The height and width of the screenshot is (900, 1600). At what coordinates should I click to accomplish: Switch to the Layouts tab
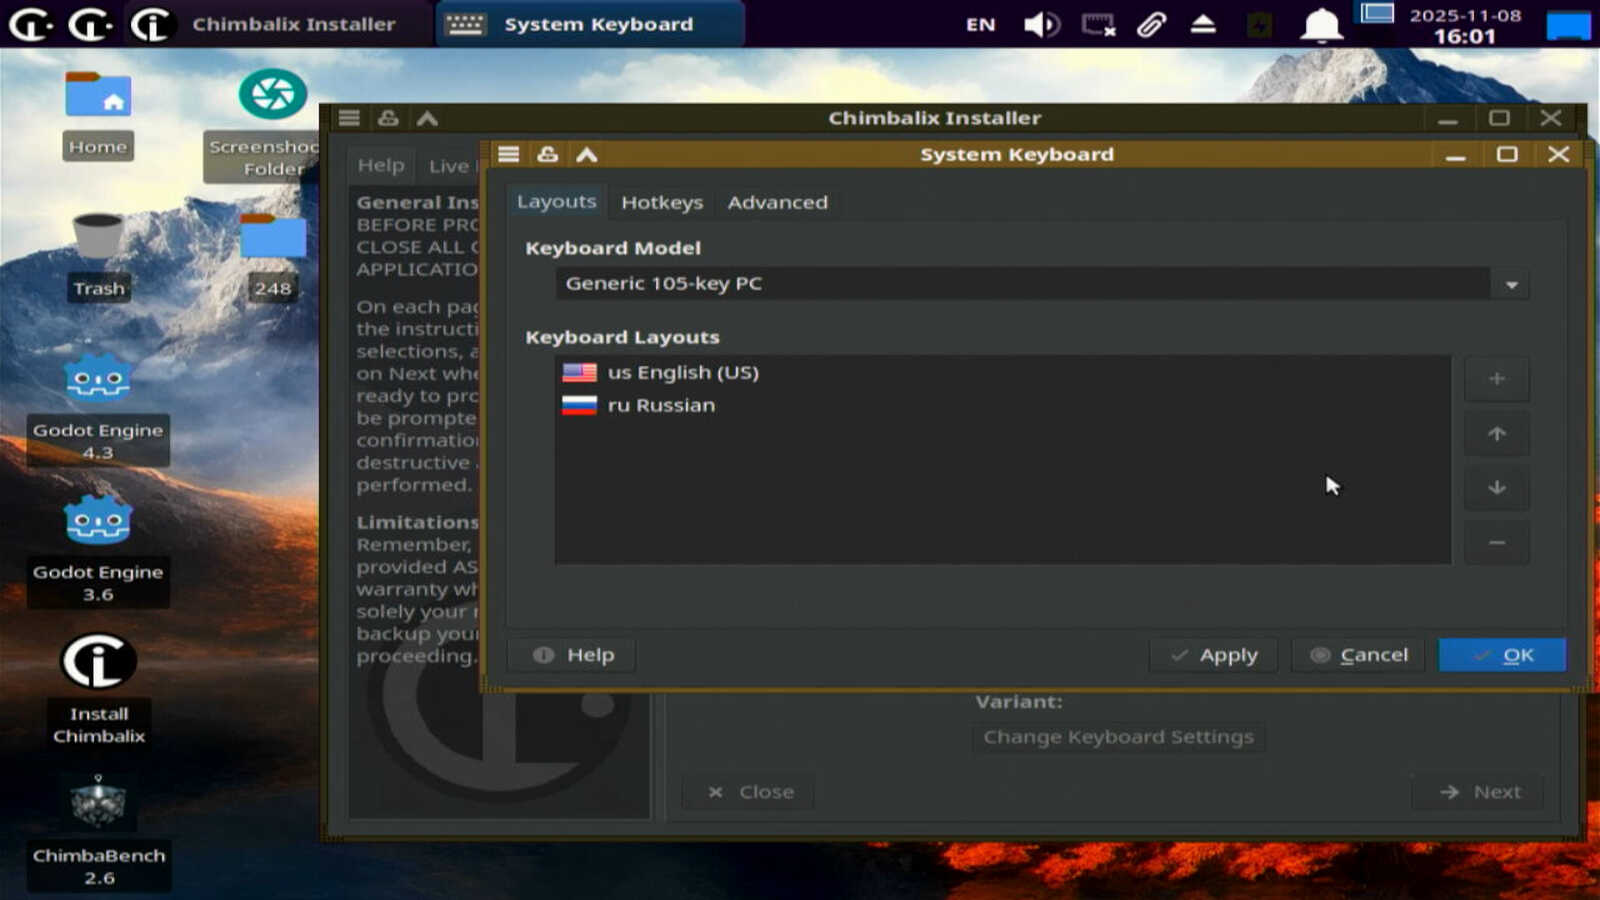click(x=556, y=202)
